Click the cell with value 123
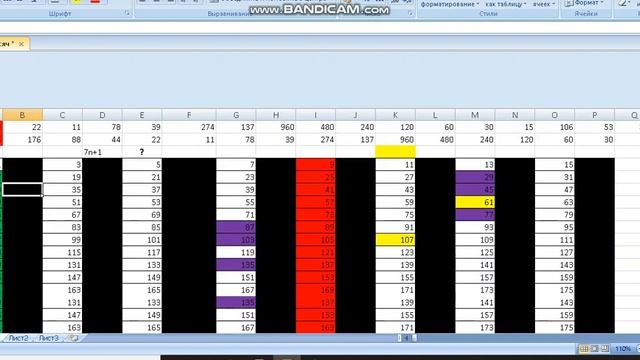 (395, 252)
